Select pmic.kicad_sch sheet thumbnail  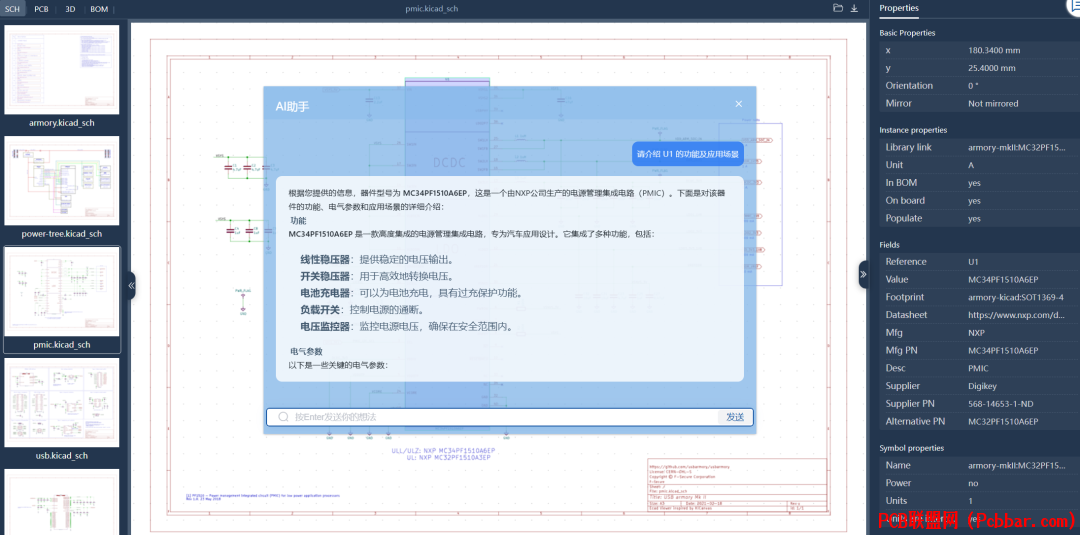click(62, 292)
